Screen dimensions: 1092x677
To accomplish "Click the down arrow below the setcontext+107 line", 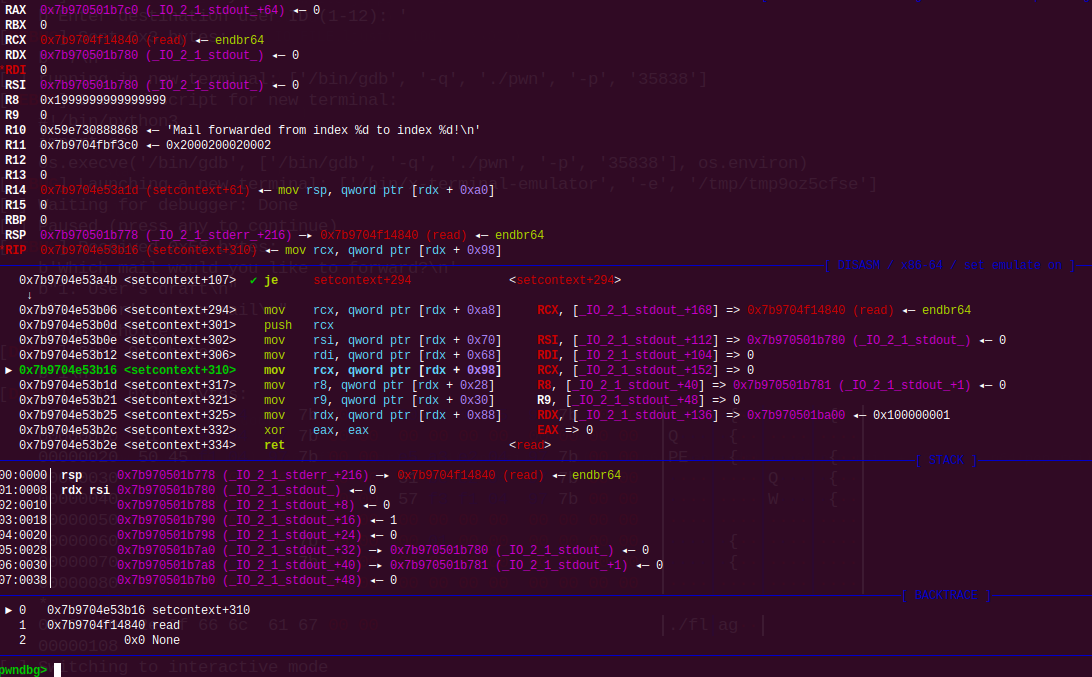I will tap(29, 295).
